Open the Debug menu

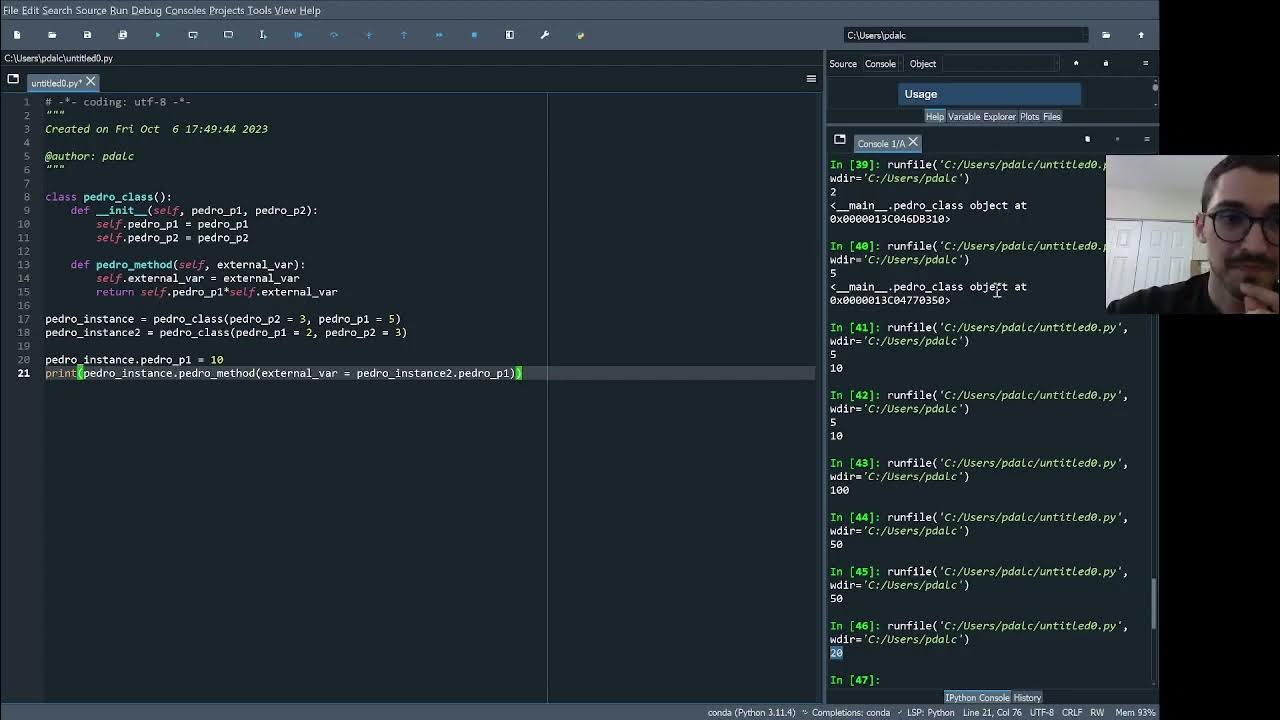pos(146,10)
